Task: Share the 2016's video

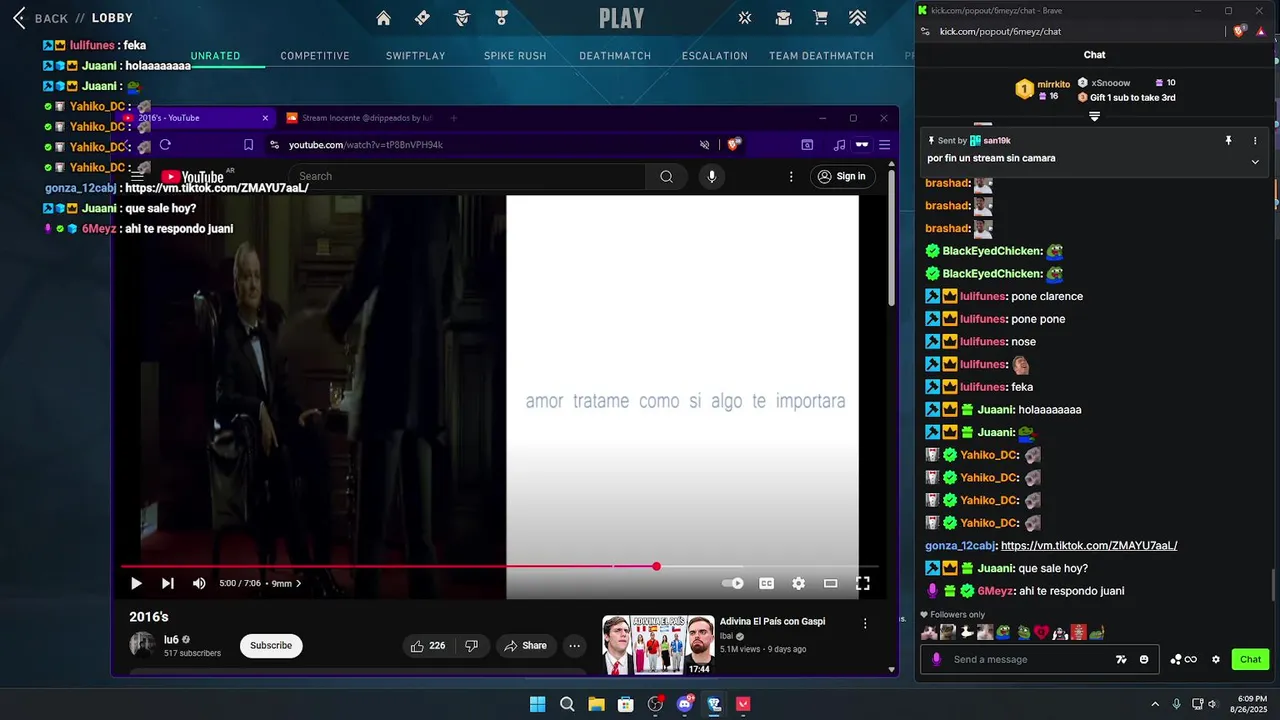Action: (x=525, y=646)
